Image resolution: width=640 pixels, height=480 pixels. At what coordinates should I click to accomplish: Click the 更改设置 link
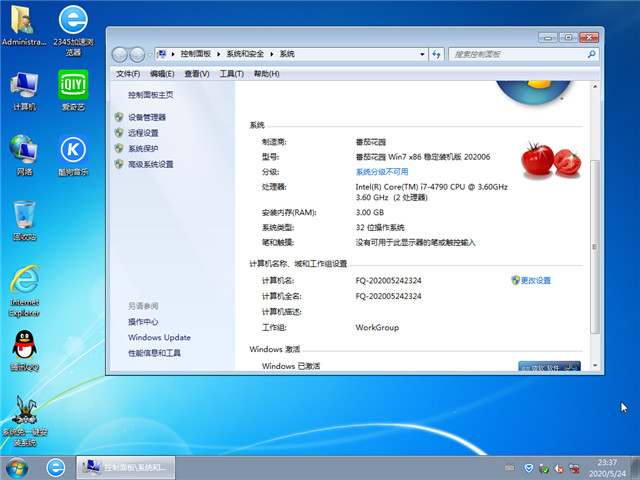pos(536,280)
